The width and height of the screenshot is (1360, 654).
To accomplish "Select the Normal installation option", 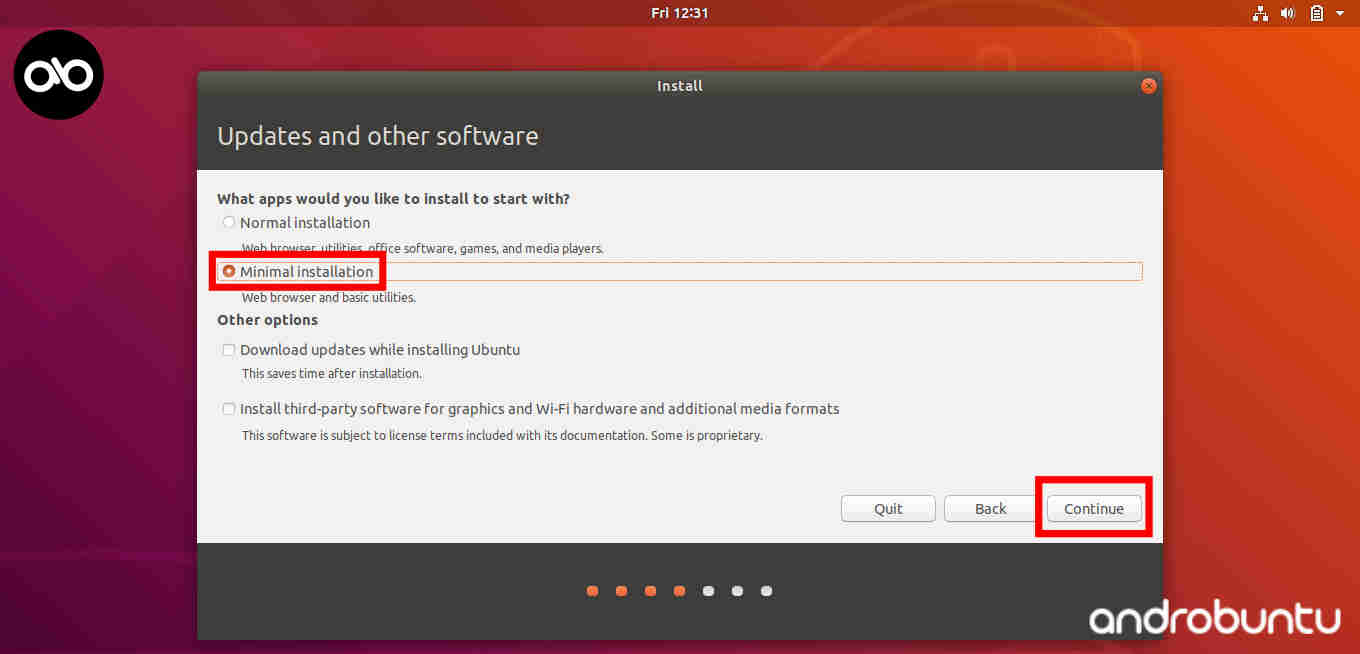I will coord(228,222).
